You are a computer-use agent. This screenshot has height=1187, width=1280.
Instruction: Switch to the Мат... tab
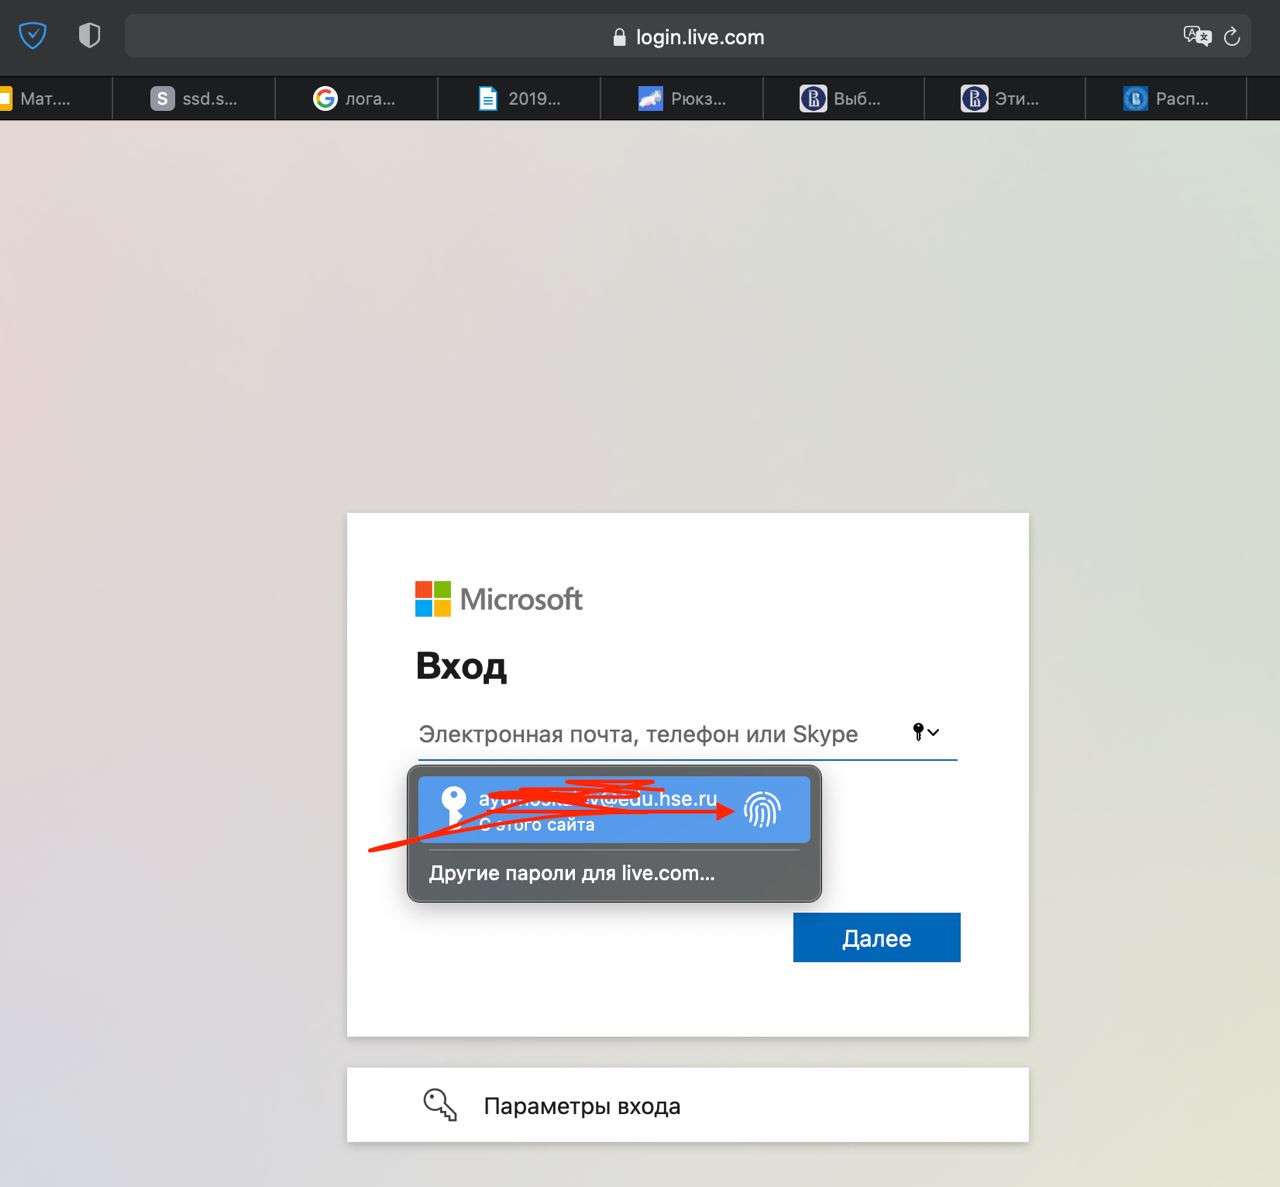click(x=56, y=99)
